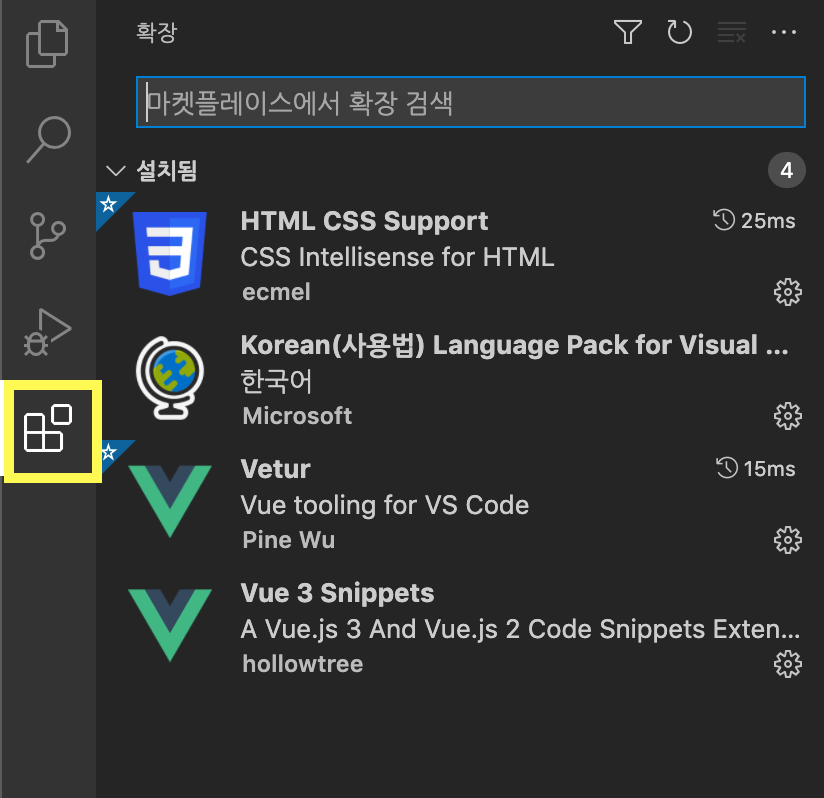Click the Vetur Vue logo
The height and width of the screenshot is (798, 824).
point(170,501)
